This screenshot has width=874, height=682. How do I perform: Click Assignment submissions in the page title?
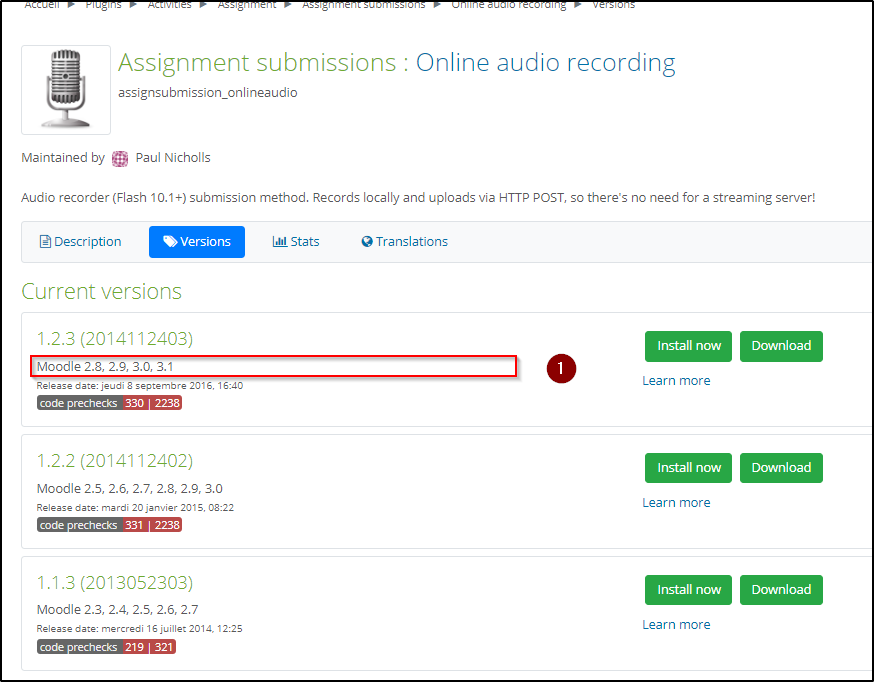256,63
